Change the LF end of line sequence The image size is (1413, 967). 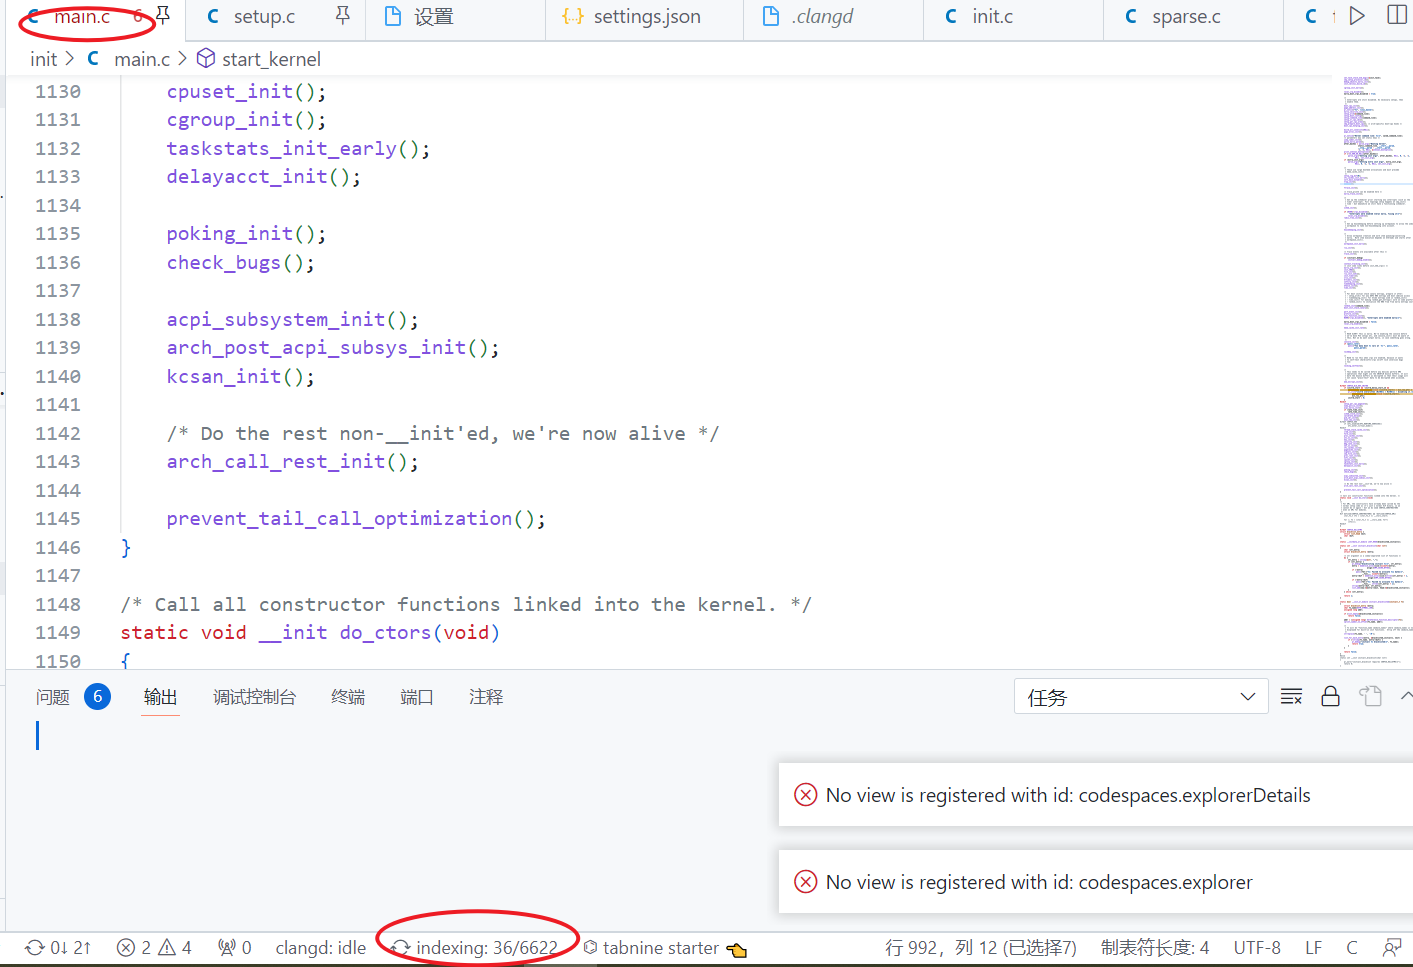pos(1313,947)
